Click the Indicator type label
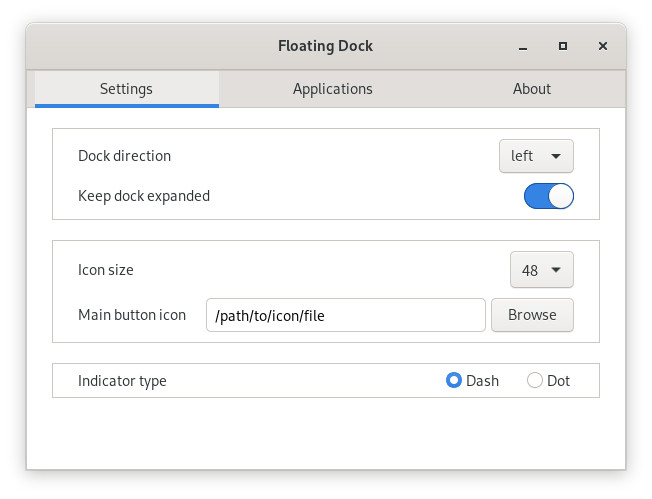 coord(122,381)
